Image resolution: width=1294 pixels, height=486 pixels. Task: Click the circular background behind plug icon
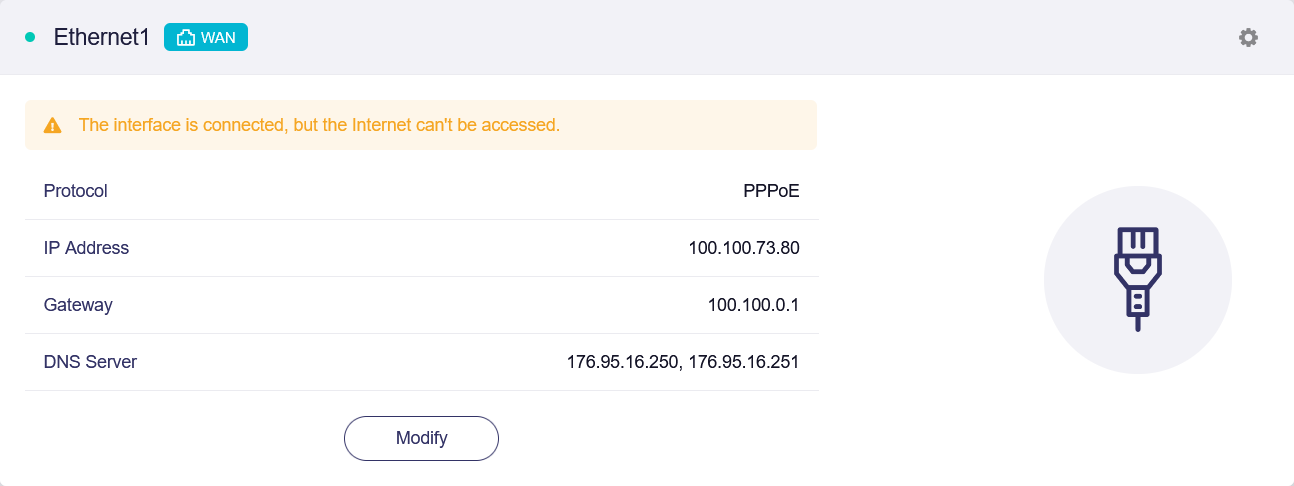point(1138,280)
